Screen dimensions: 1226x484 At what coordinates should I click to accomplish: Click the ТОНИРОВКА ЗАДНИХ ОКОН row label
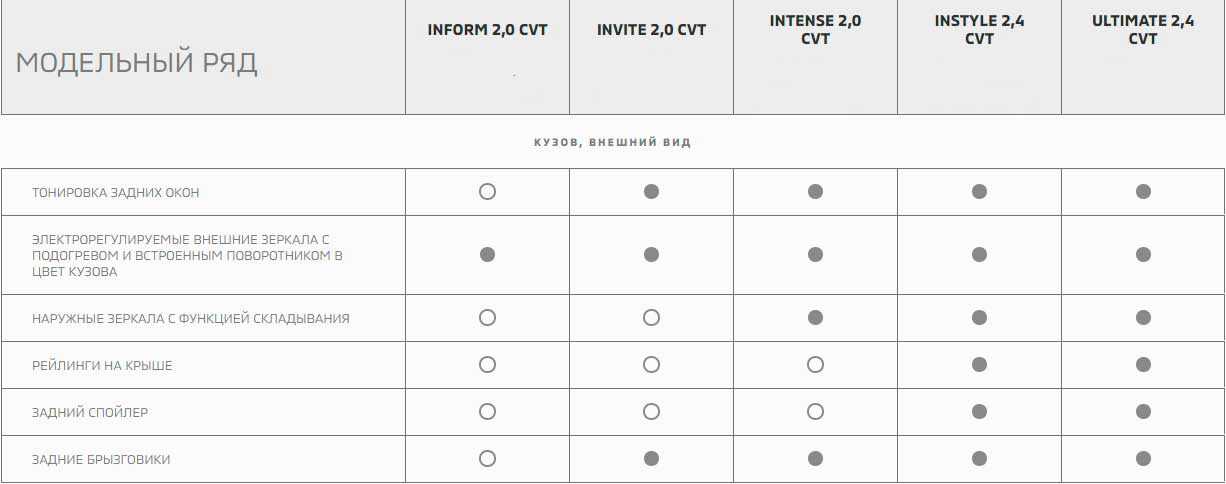[115, 192]
